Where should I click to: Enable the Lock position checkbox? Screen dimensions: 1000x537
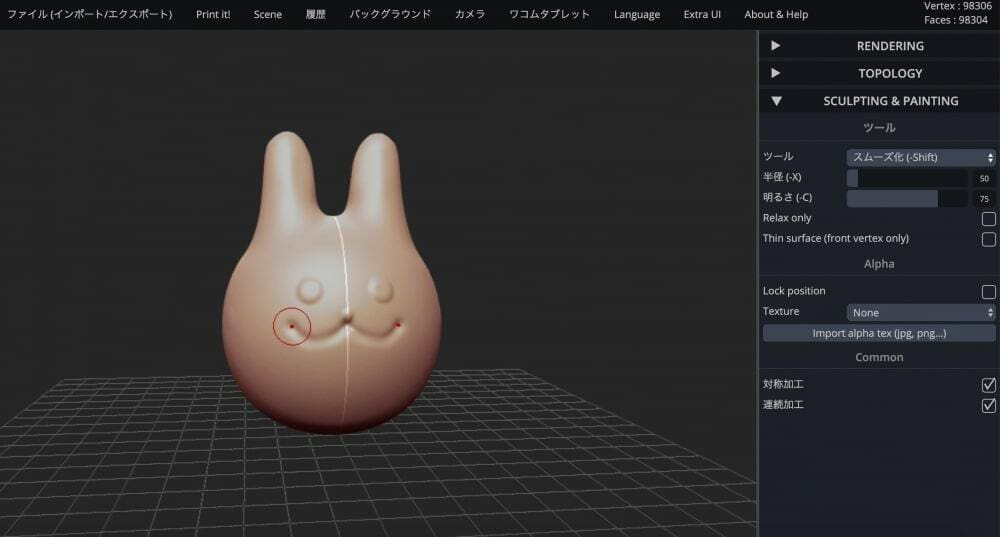click(x=989, y=291)
